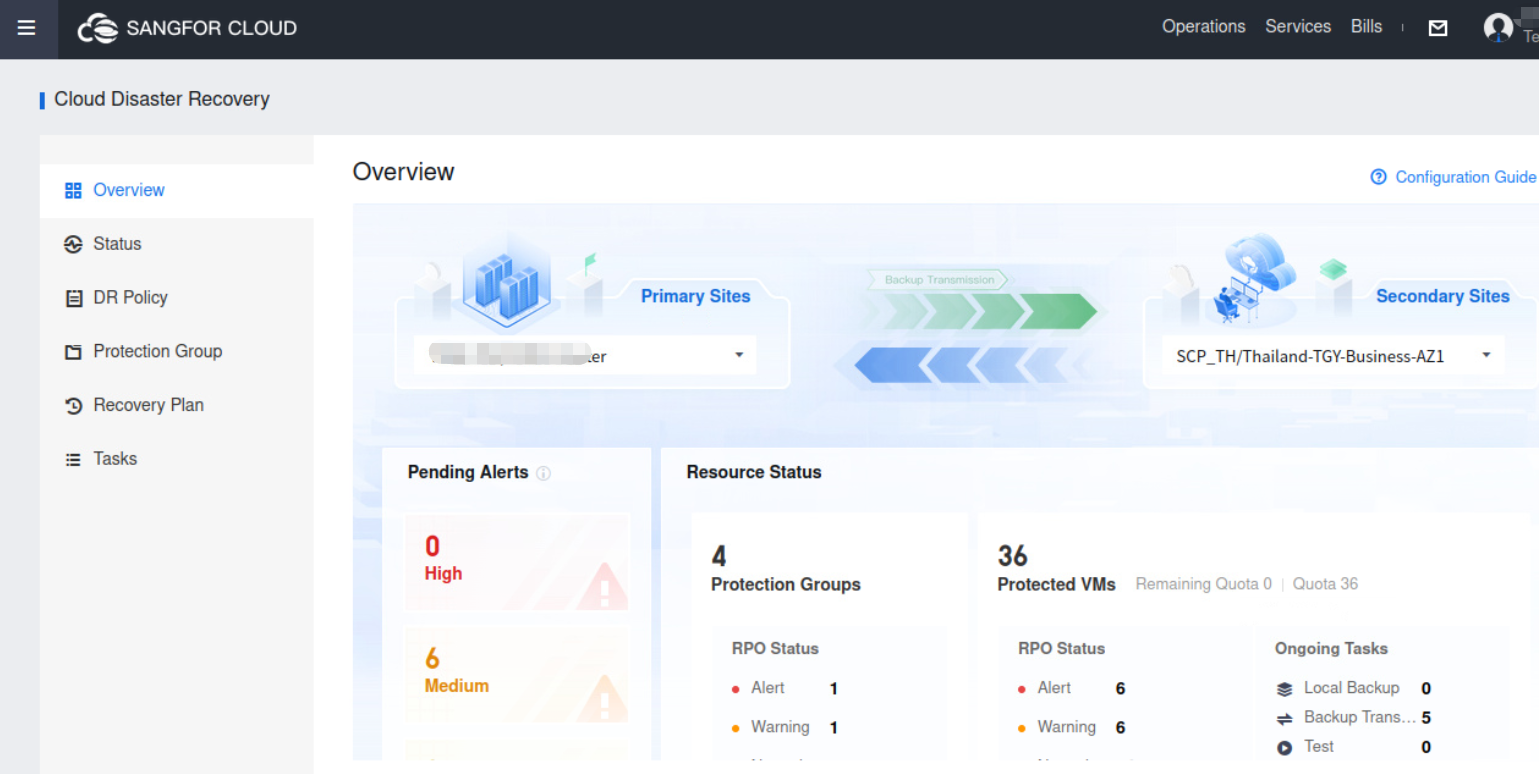
Task: Open the hamburger navigation menu
Action: coord(27,28)
